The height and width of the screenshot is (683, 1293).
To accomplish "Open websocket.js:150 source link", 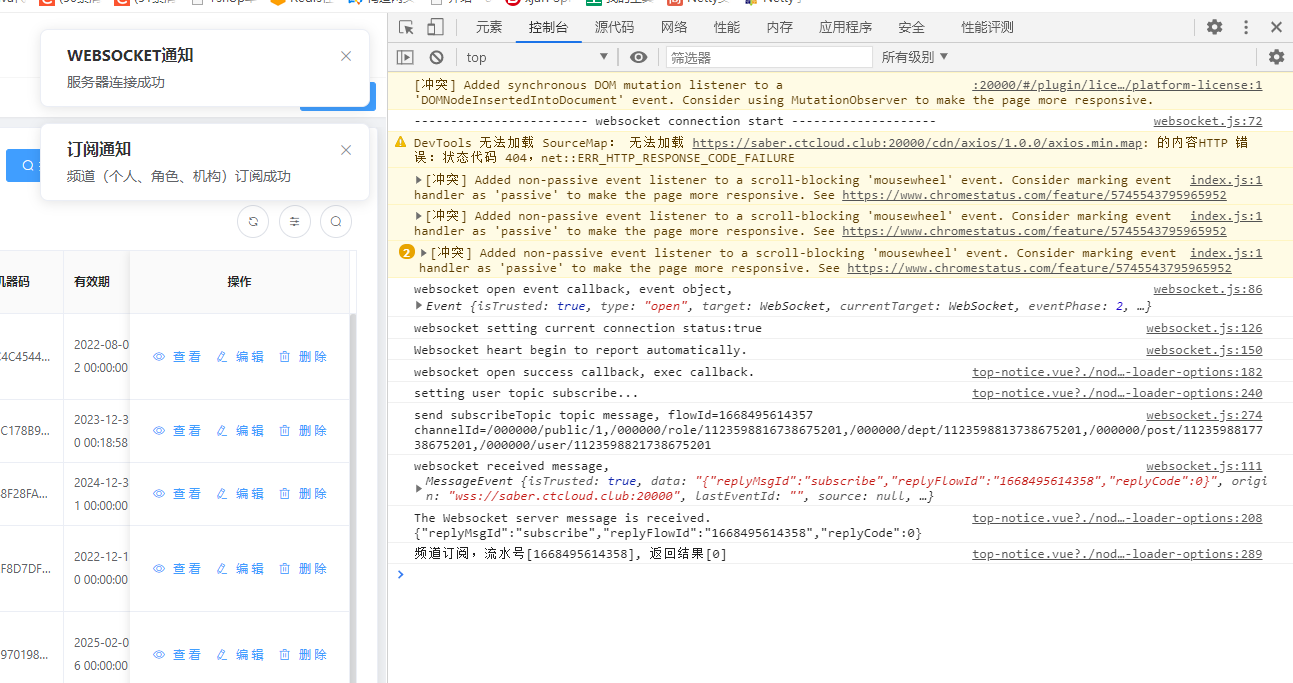I will pyautogui.click(x=1204, y=350).
